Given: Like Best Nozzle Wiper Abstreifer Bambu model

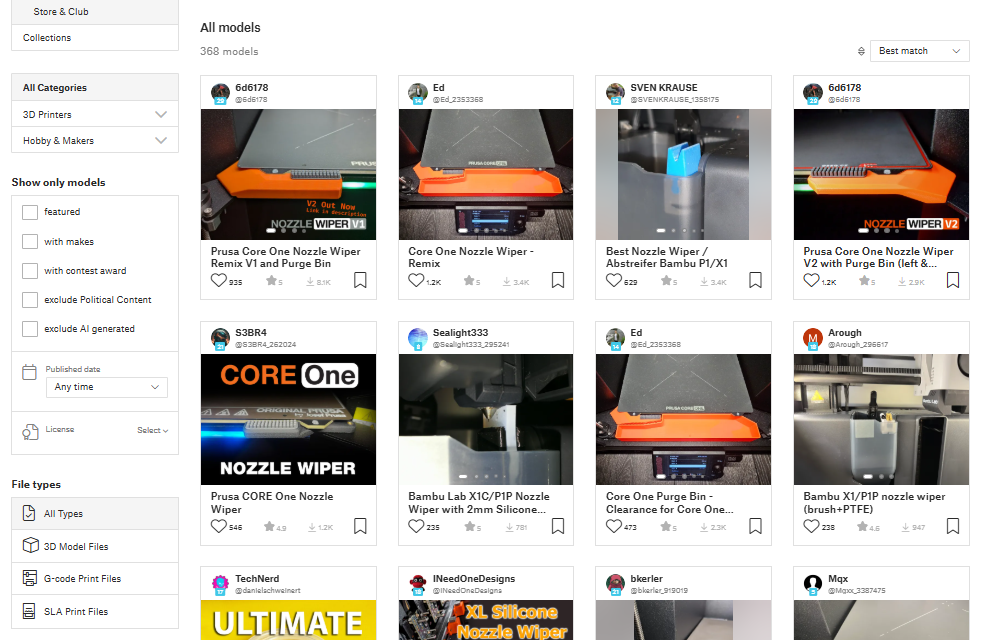Looking at the screenshot, I should click(x=614, y=280).
